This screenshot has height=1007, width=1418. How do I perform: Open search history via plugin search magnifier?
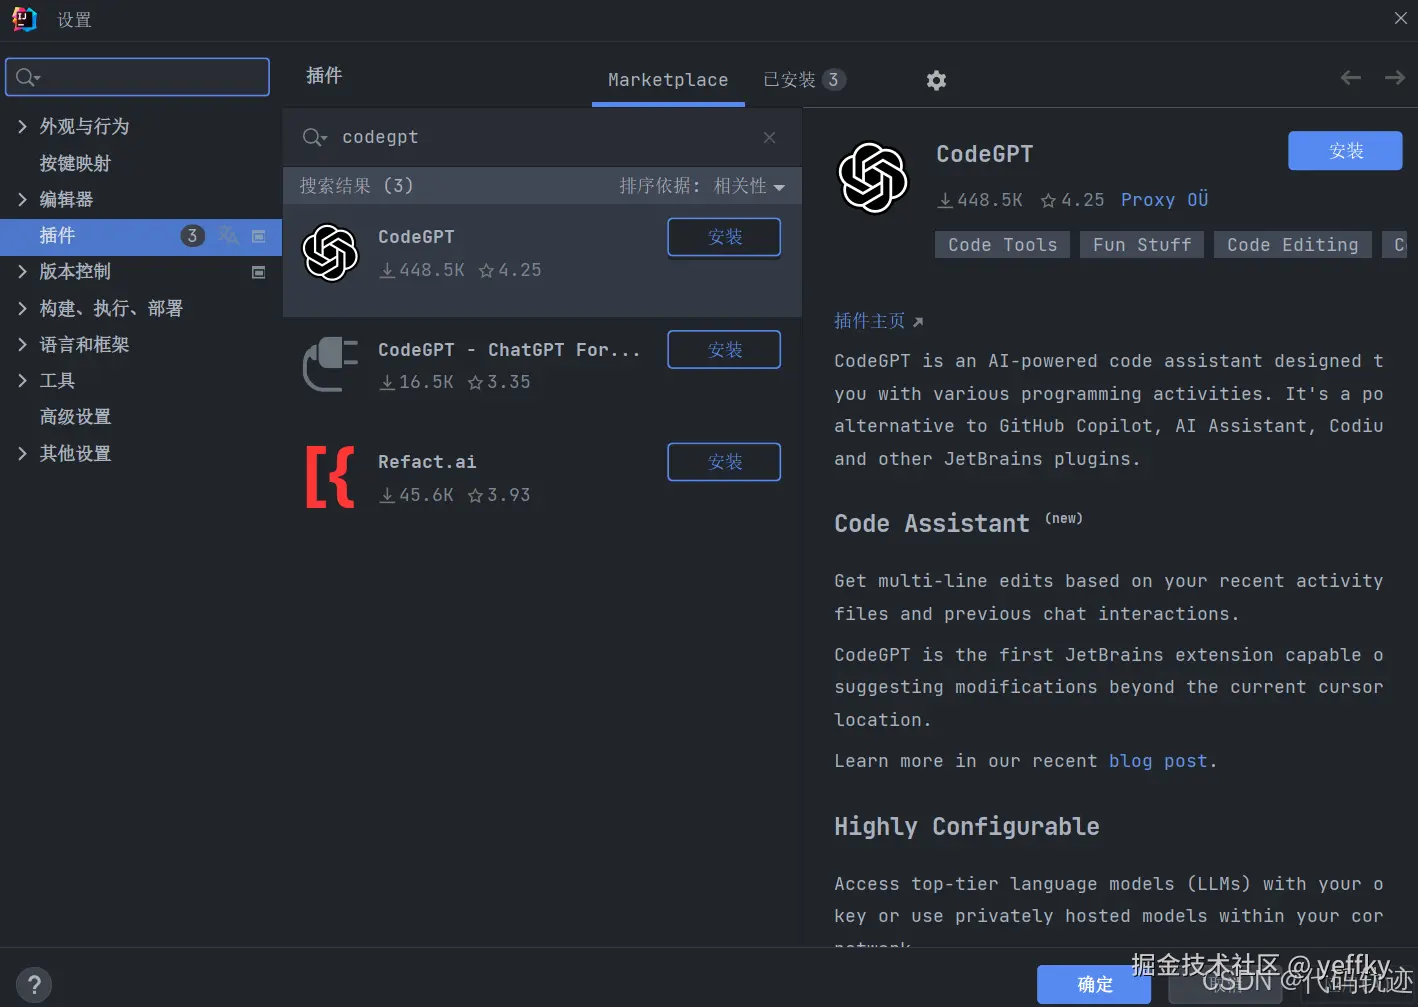315,137
